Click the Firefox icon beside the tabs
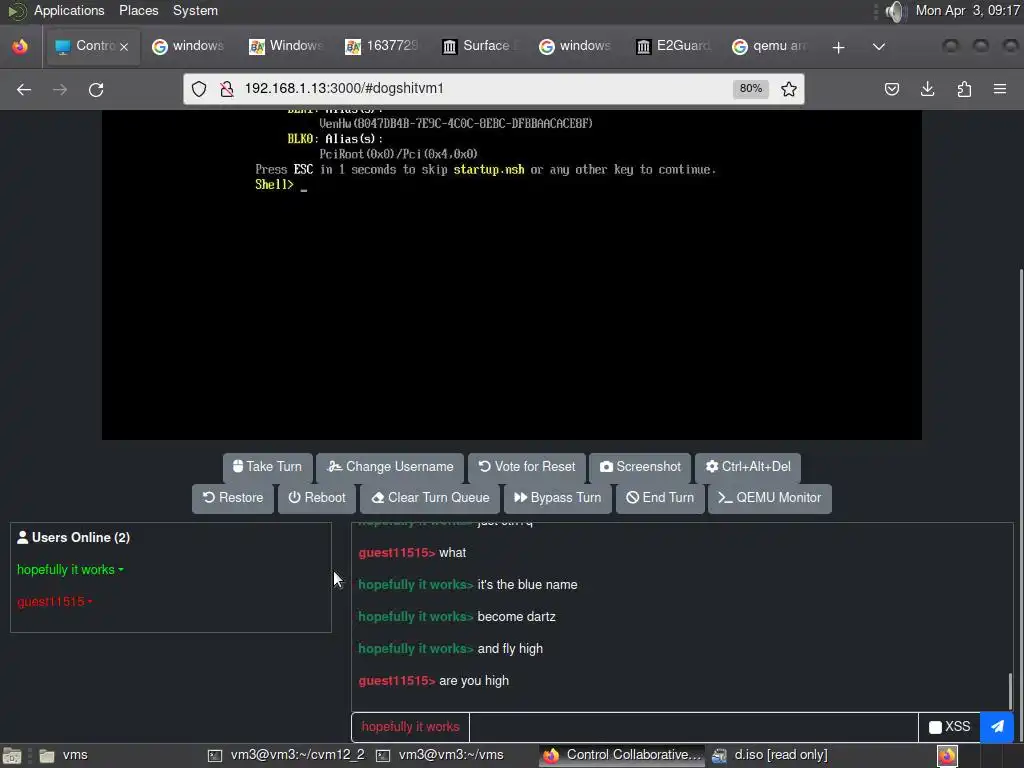Viewport: 1024px width, 768px height. pyautogui.click(x=20, y=46)
